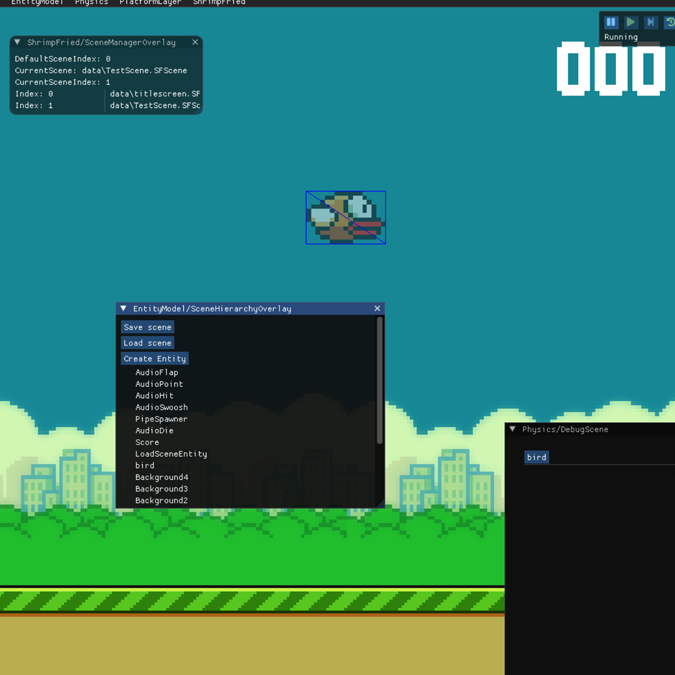Viewport: 675px width, 675px height.
Task: Open the EntityModel menu
Action: (37, 3)
